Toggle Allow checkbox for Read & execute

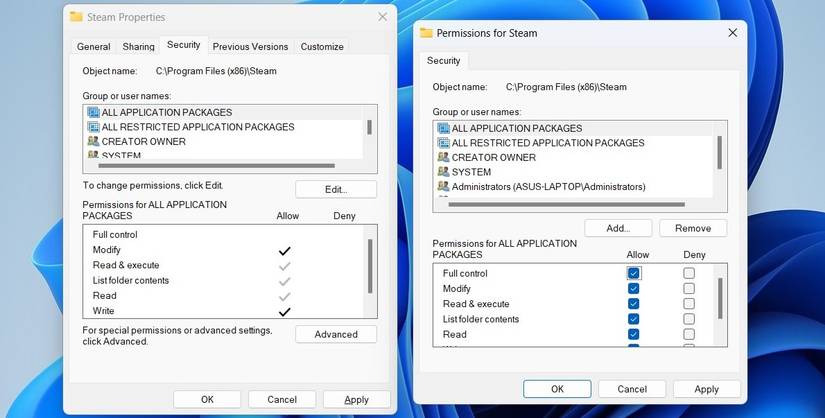[x=633, y=304]
